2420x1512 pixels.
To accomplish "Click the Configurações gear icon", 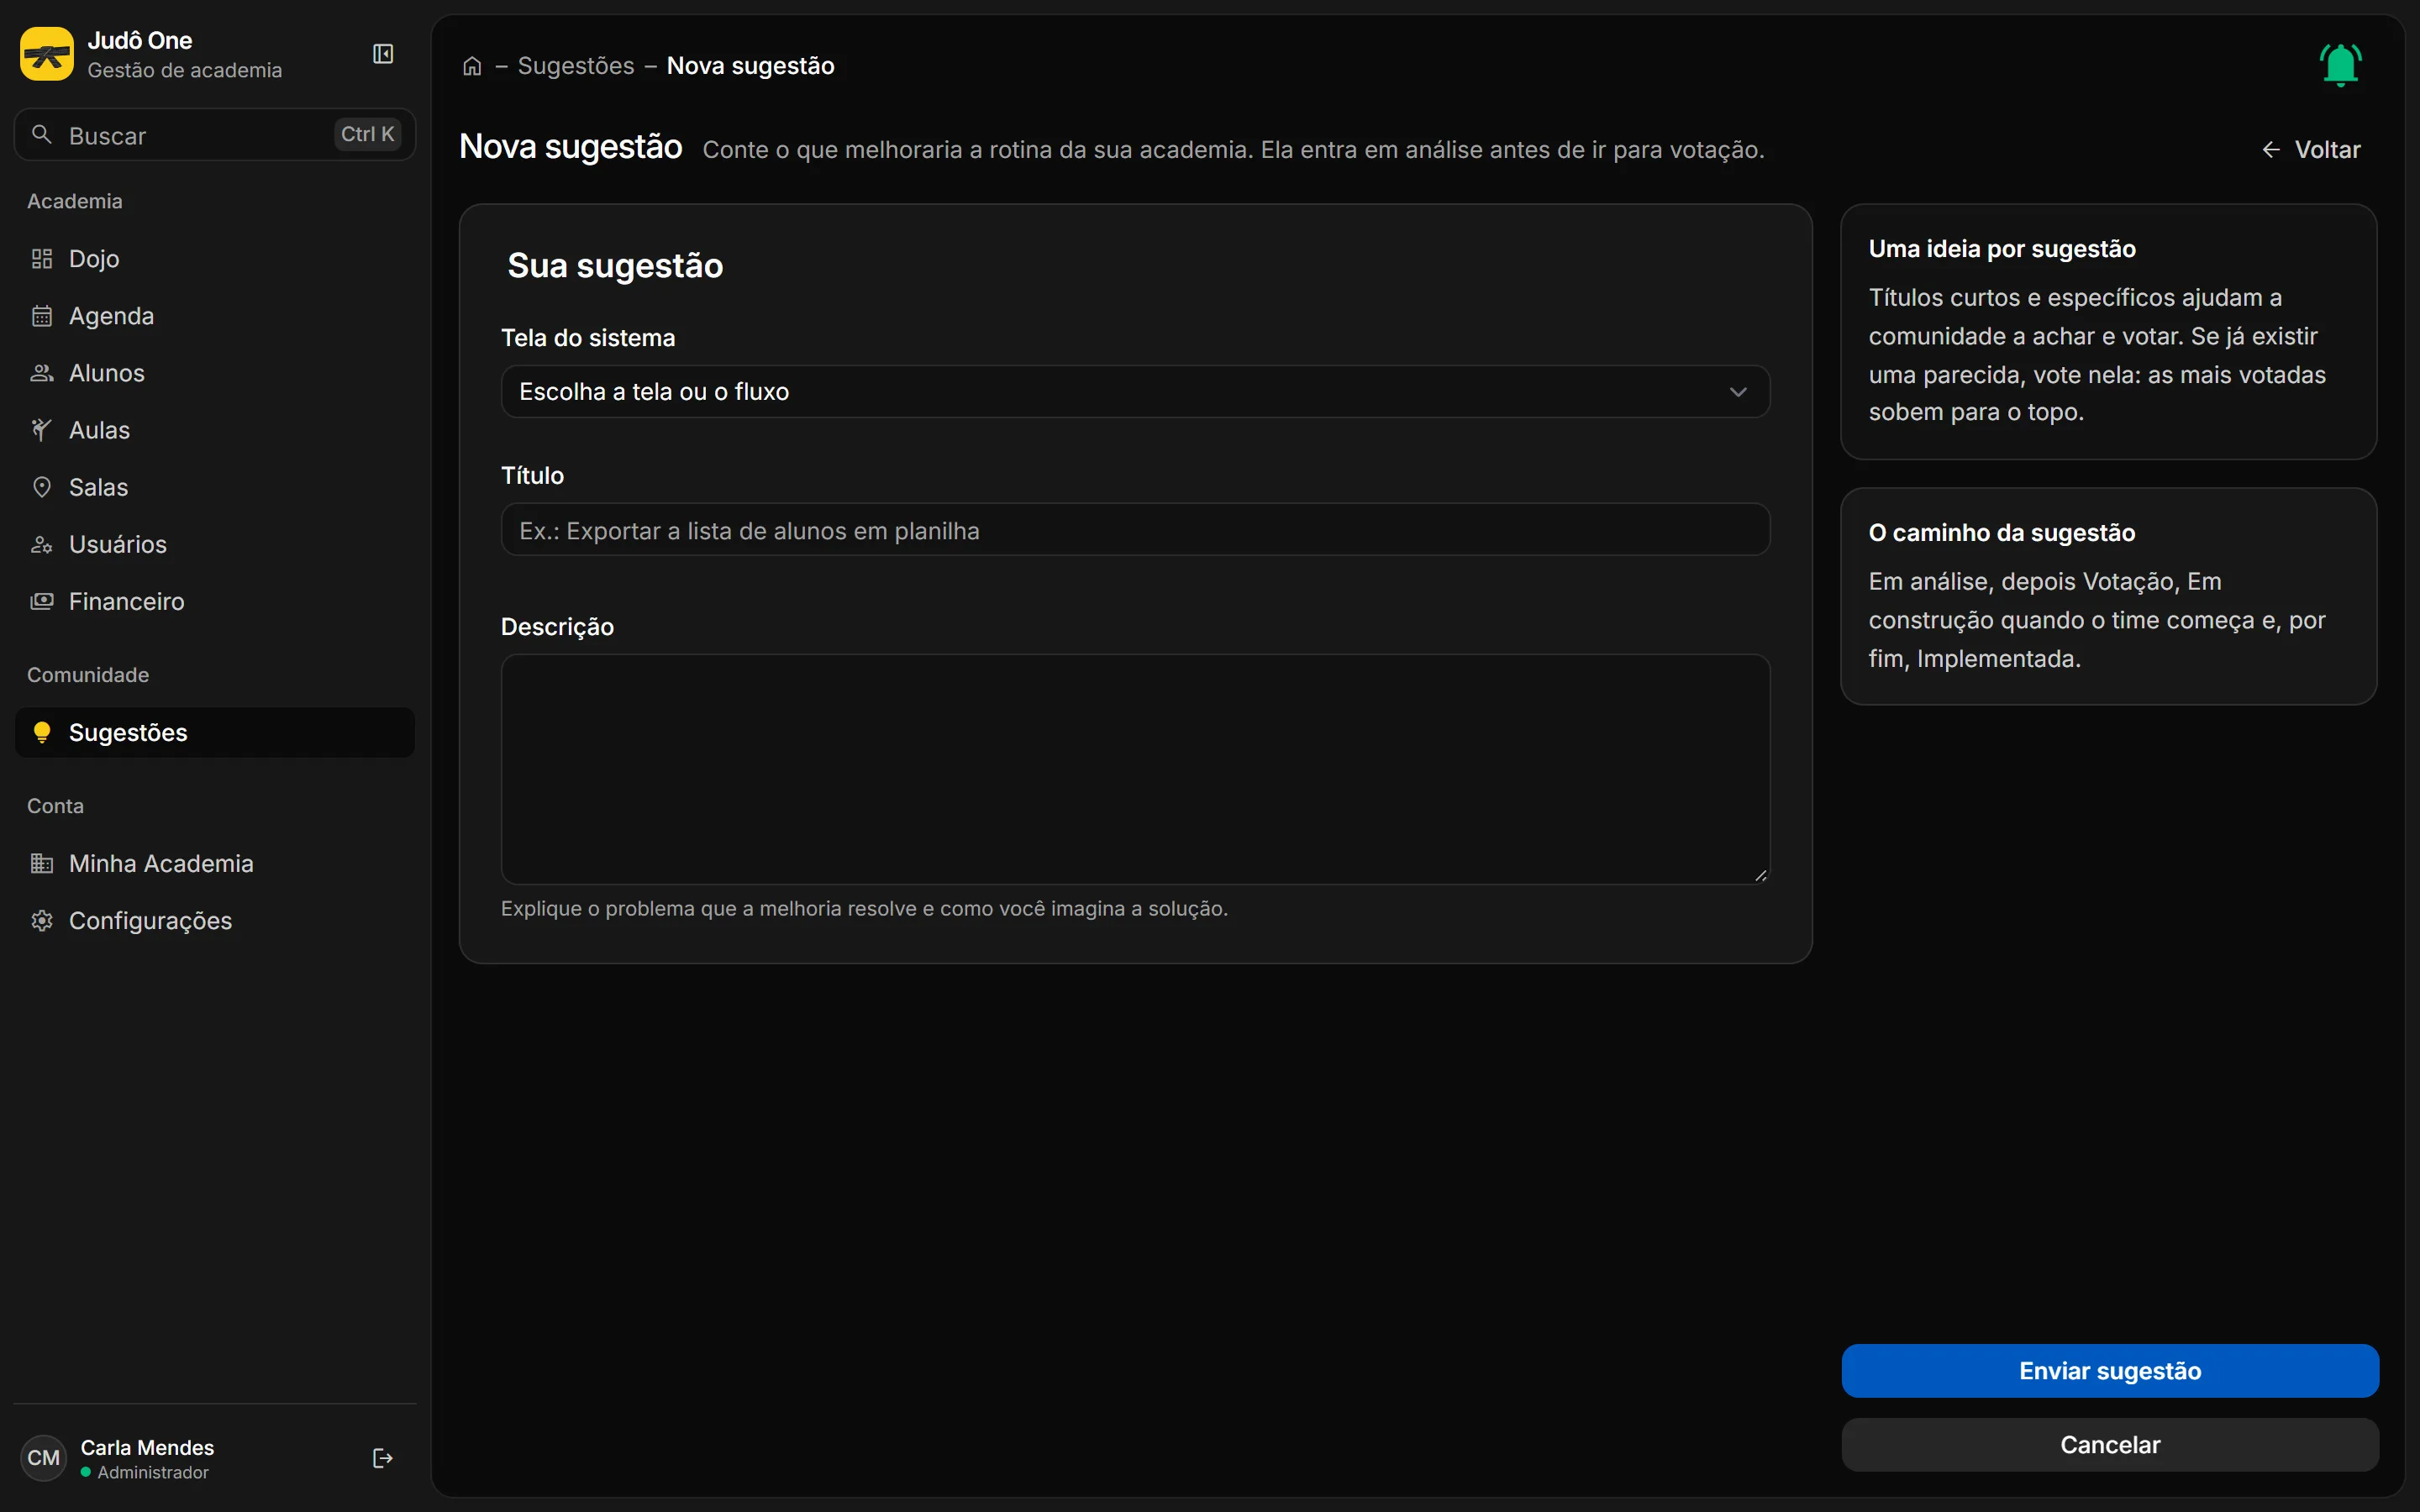I will click(x=42, y=920).
